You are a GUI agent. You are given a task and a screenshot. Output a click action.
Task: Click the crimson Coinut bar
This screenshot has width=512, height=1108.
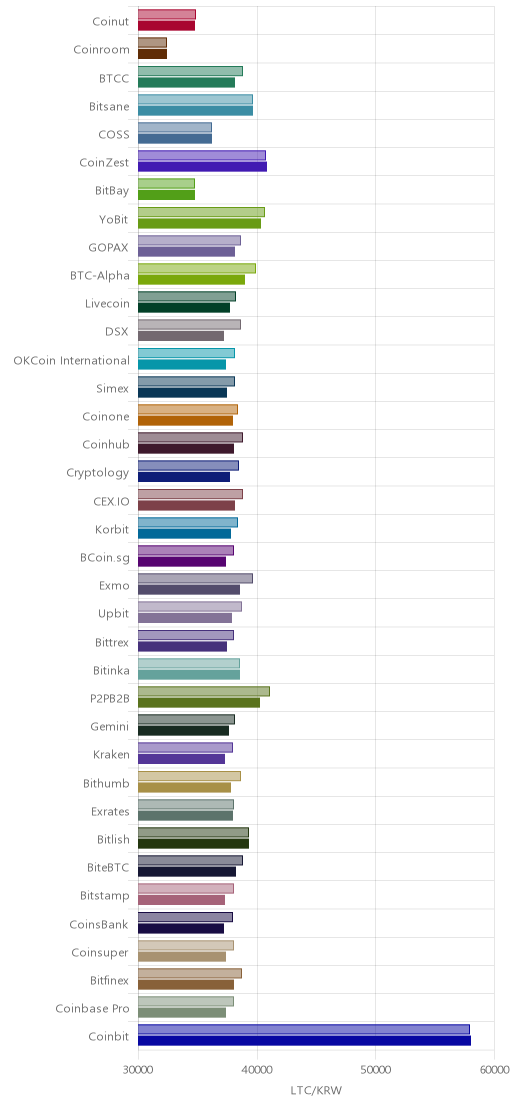(167, 25)
